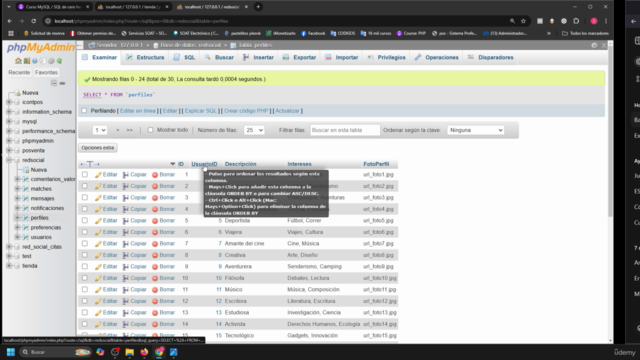Click the perfiles table icon in sidebar
This screenshot has height=360, width=640.
pos(26,218)
